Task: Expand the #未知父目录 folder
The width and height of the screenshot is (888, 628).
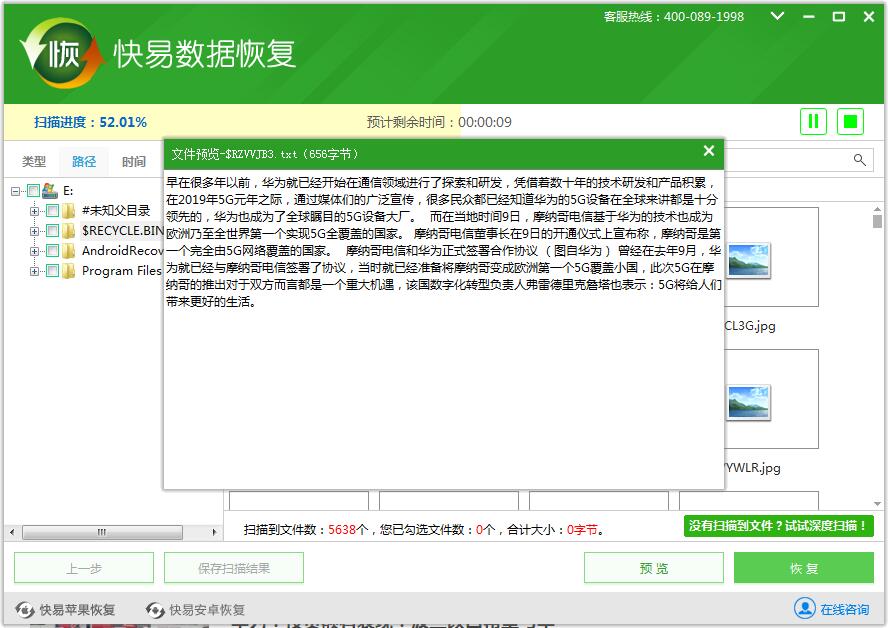Action: pos(34,210)
